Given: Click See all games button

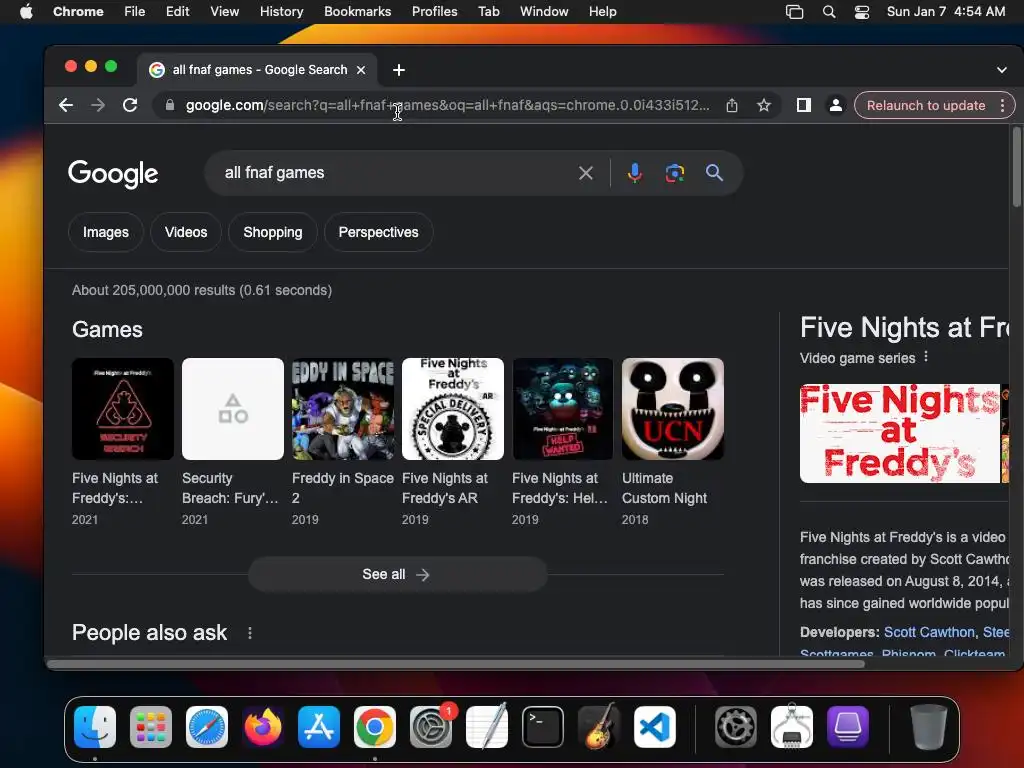Looking at the screenshot, I should click(397, 574).
